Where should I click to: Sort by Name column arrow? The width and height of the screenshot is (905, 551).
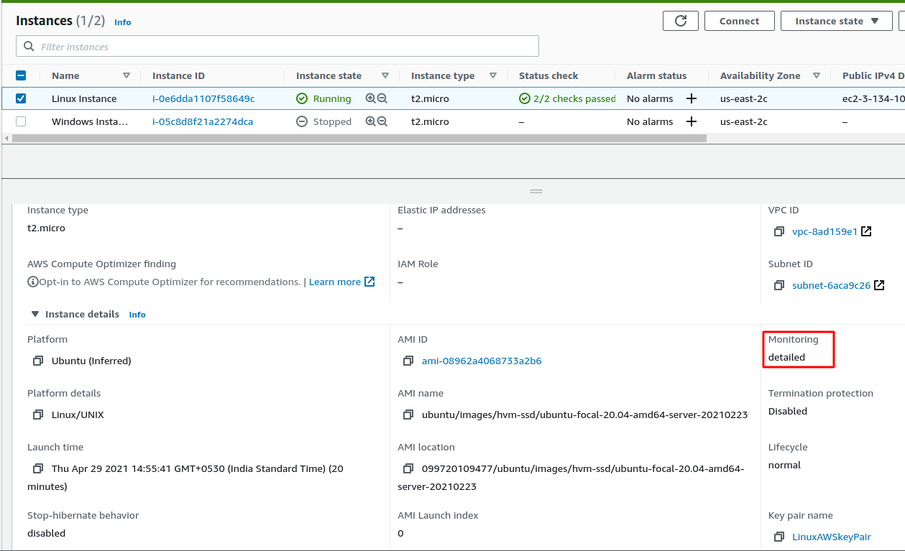click(x=126, y=76)
